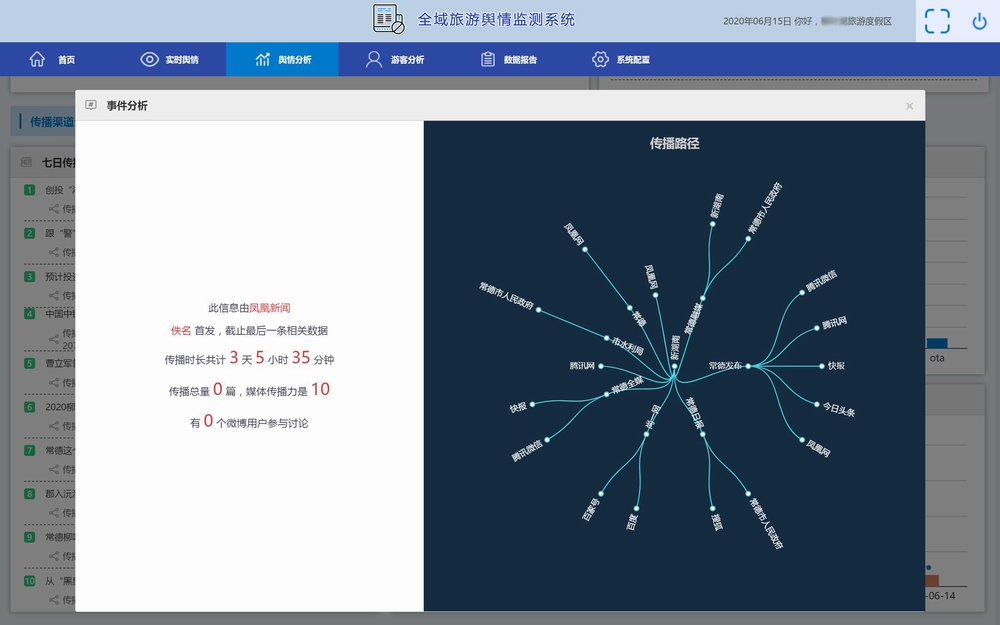Click the gear icon for 系统配置
This screenshot has width=1000, height=625.
[x=600, y=59]
